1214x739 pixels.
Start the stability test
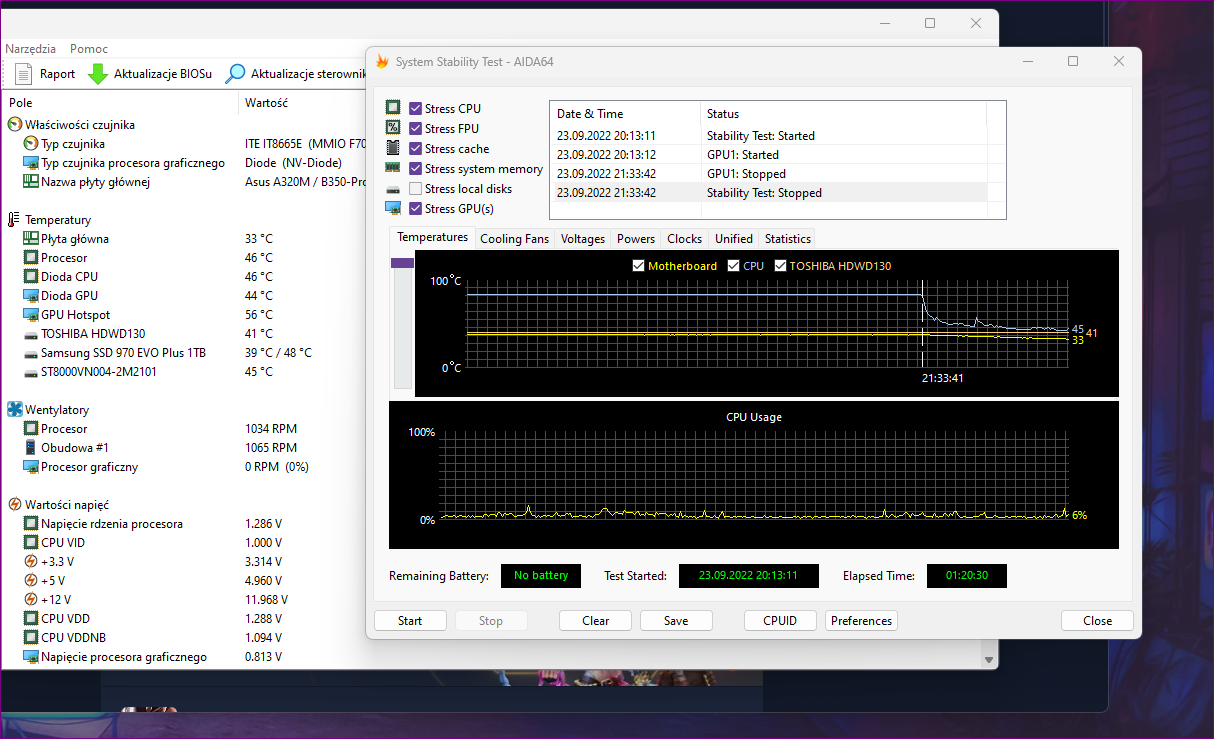point(410,621)
